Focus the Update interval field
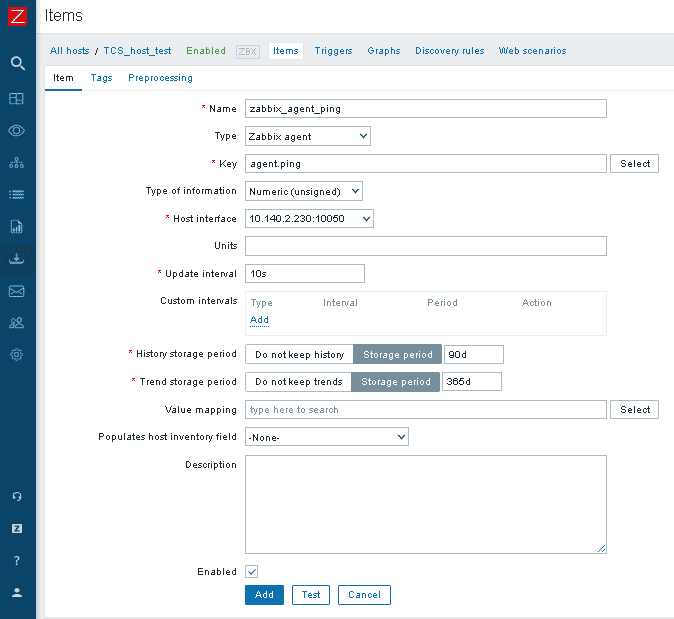674x619 pixels. coord(305,274)
